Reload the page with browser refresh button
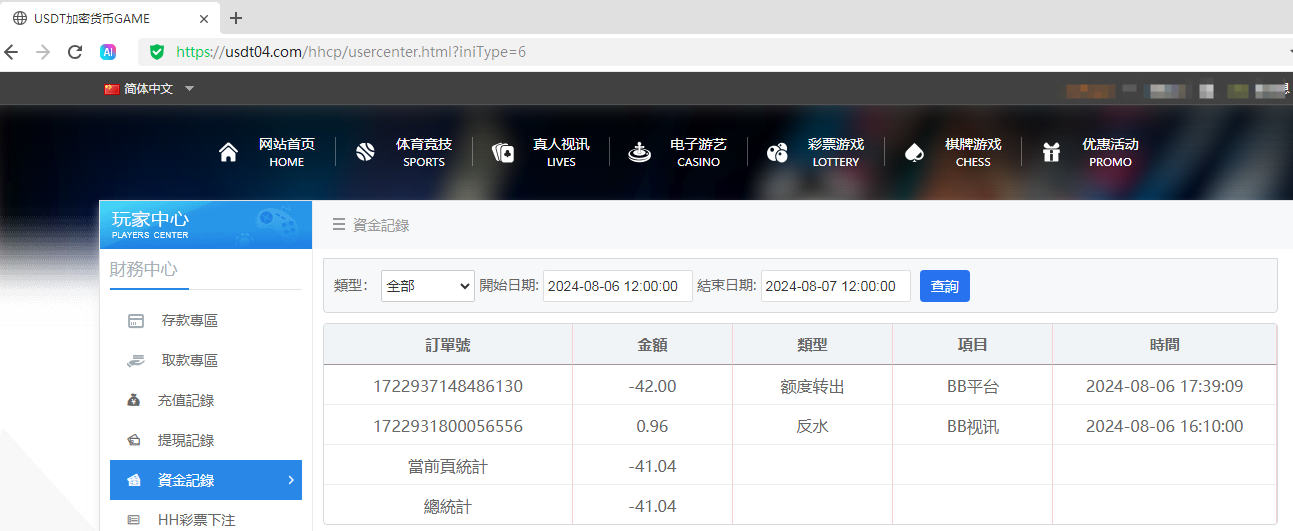 click(74, 52)
